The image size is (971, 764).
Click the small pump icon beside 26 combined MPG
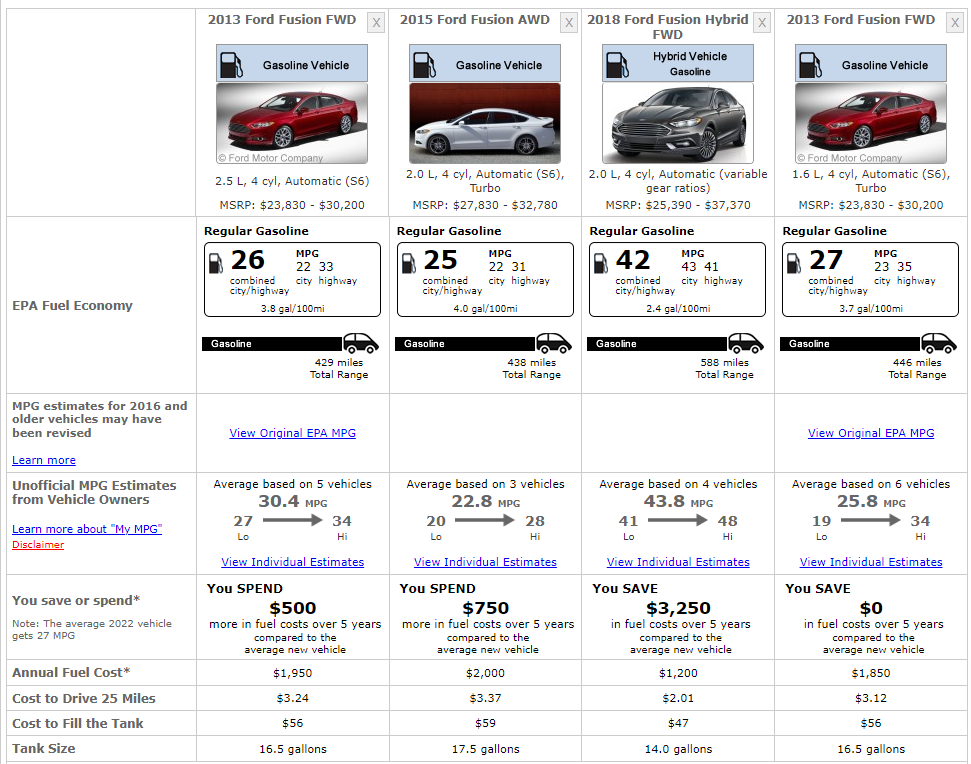[216, 263]
